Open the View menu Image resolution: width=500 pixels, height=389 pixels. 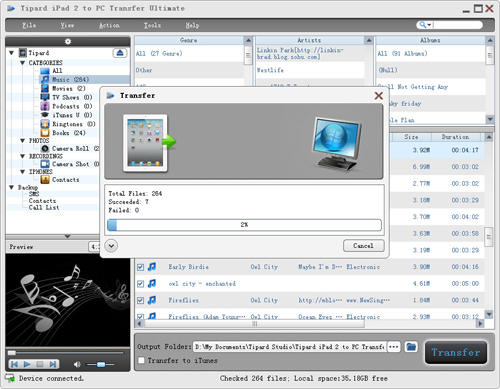[x=67, y=25]
